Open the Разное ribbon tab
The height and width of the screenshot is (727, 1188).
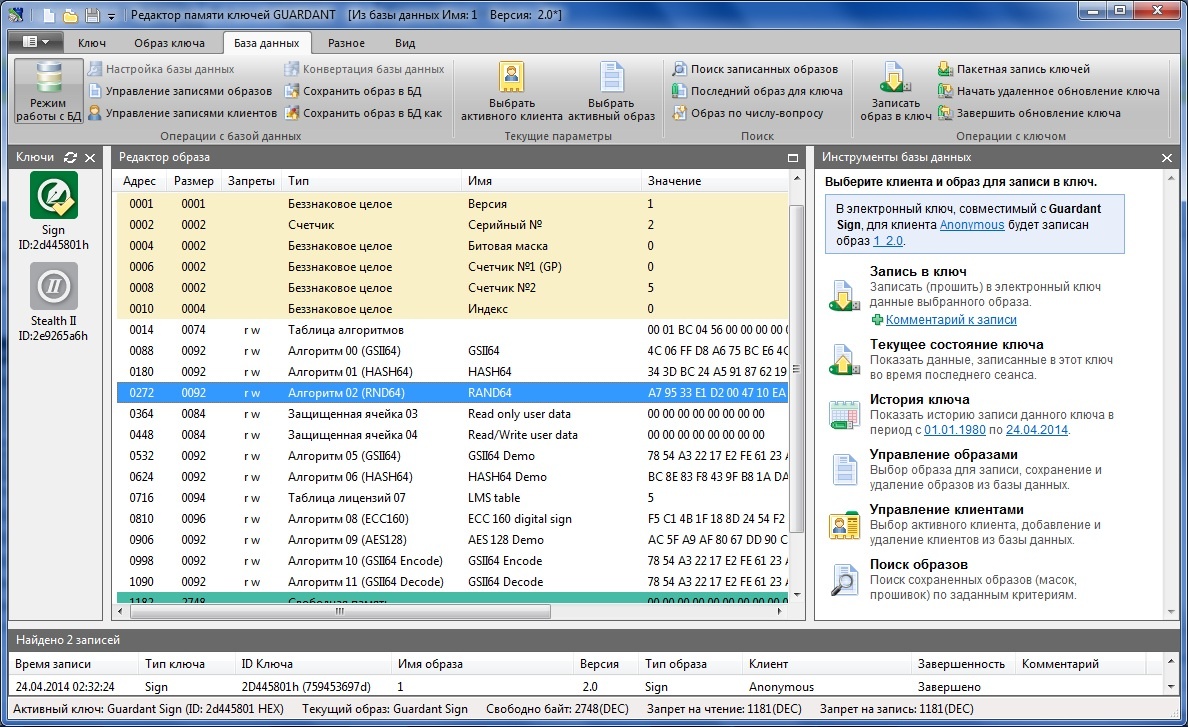(346, 43)
